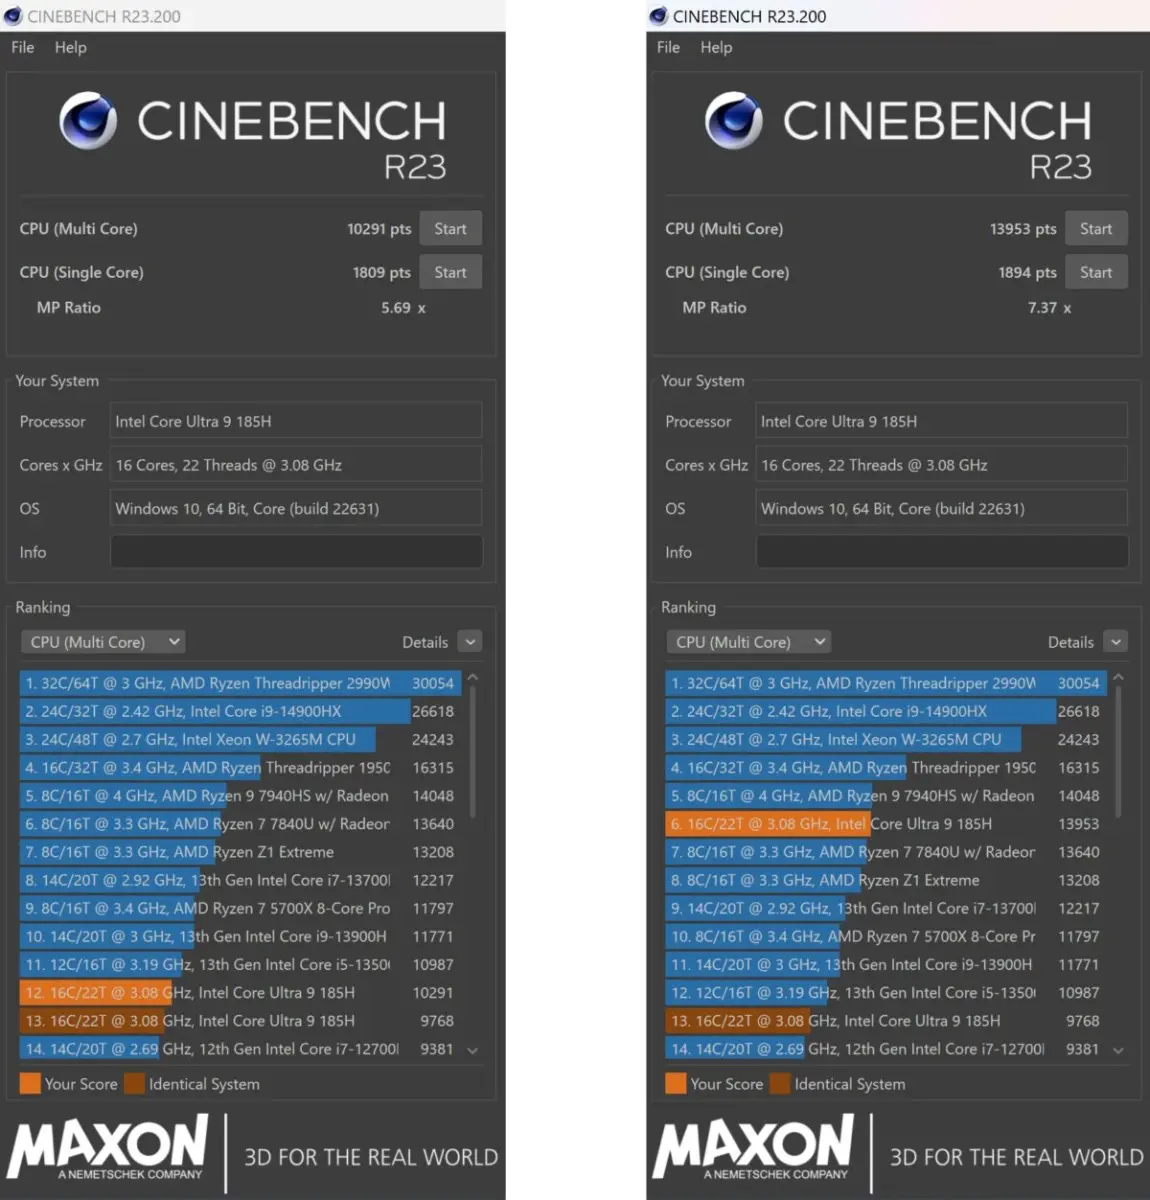This screenshot has height=1200, width=1150.
Task: Click the Info input field in right window
Action: (x=942, y=552)
